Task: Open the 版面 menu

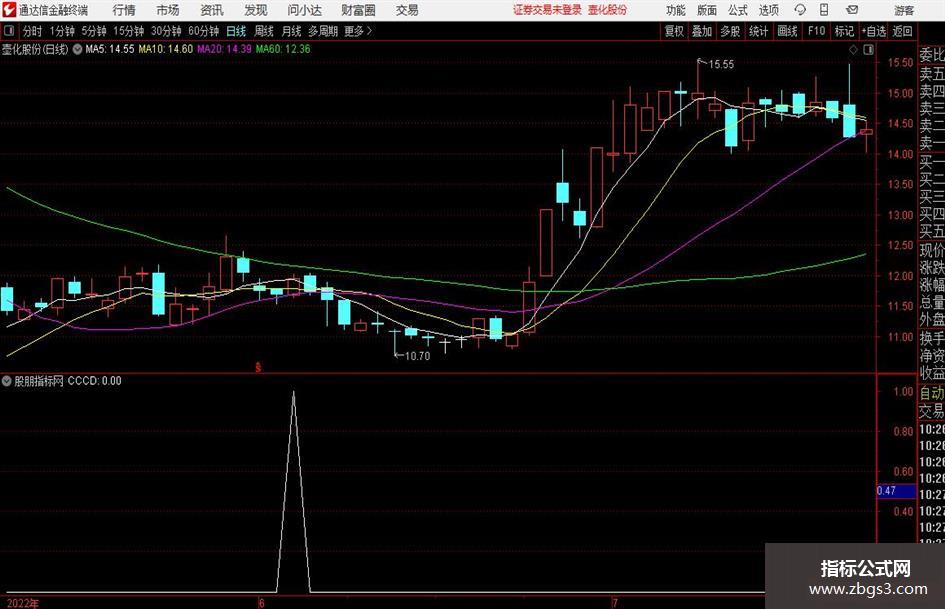Action: tap(707, 10)
